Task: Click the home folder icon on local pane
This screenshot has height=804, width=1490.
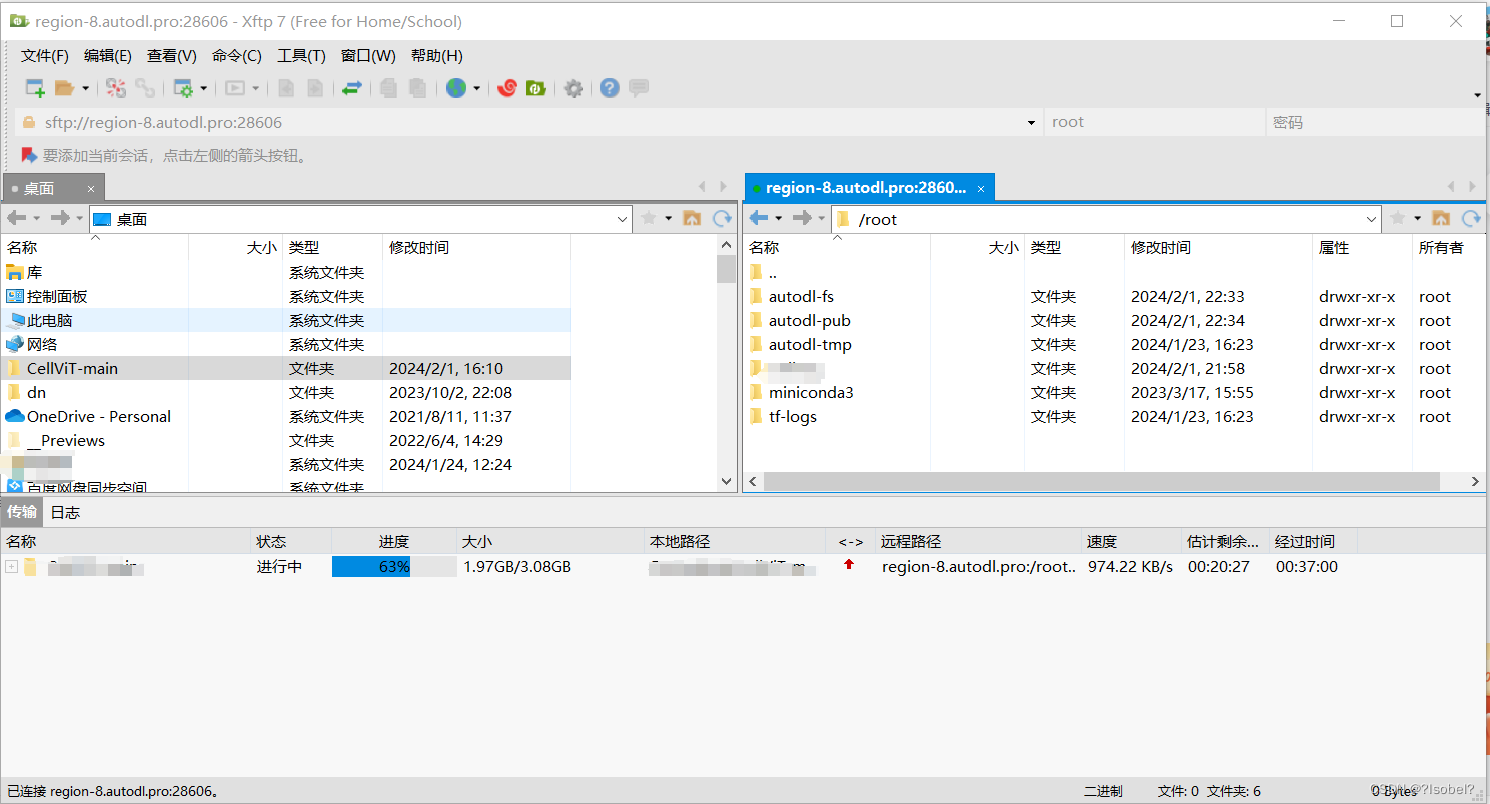Action: pos(692,218)
